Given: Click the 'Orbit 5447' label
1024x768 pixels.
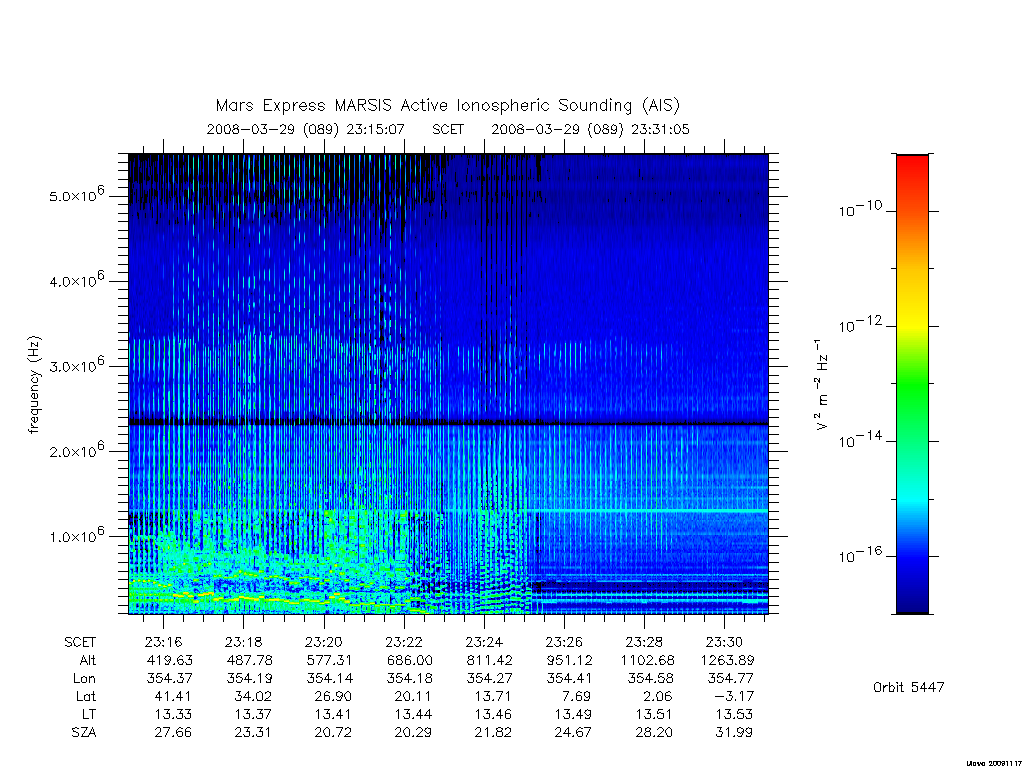Looking at the screenshot, I should (908, 687).
